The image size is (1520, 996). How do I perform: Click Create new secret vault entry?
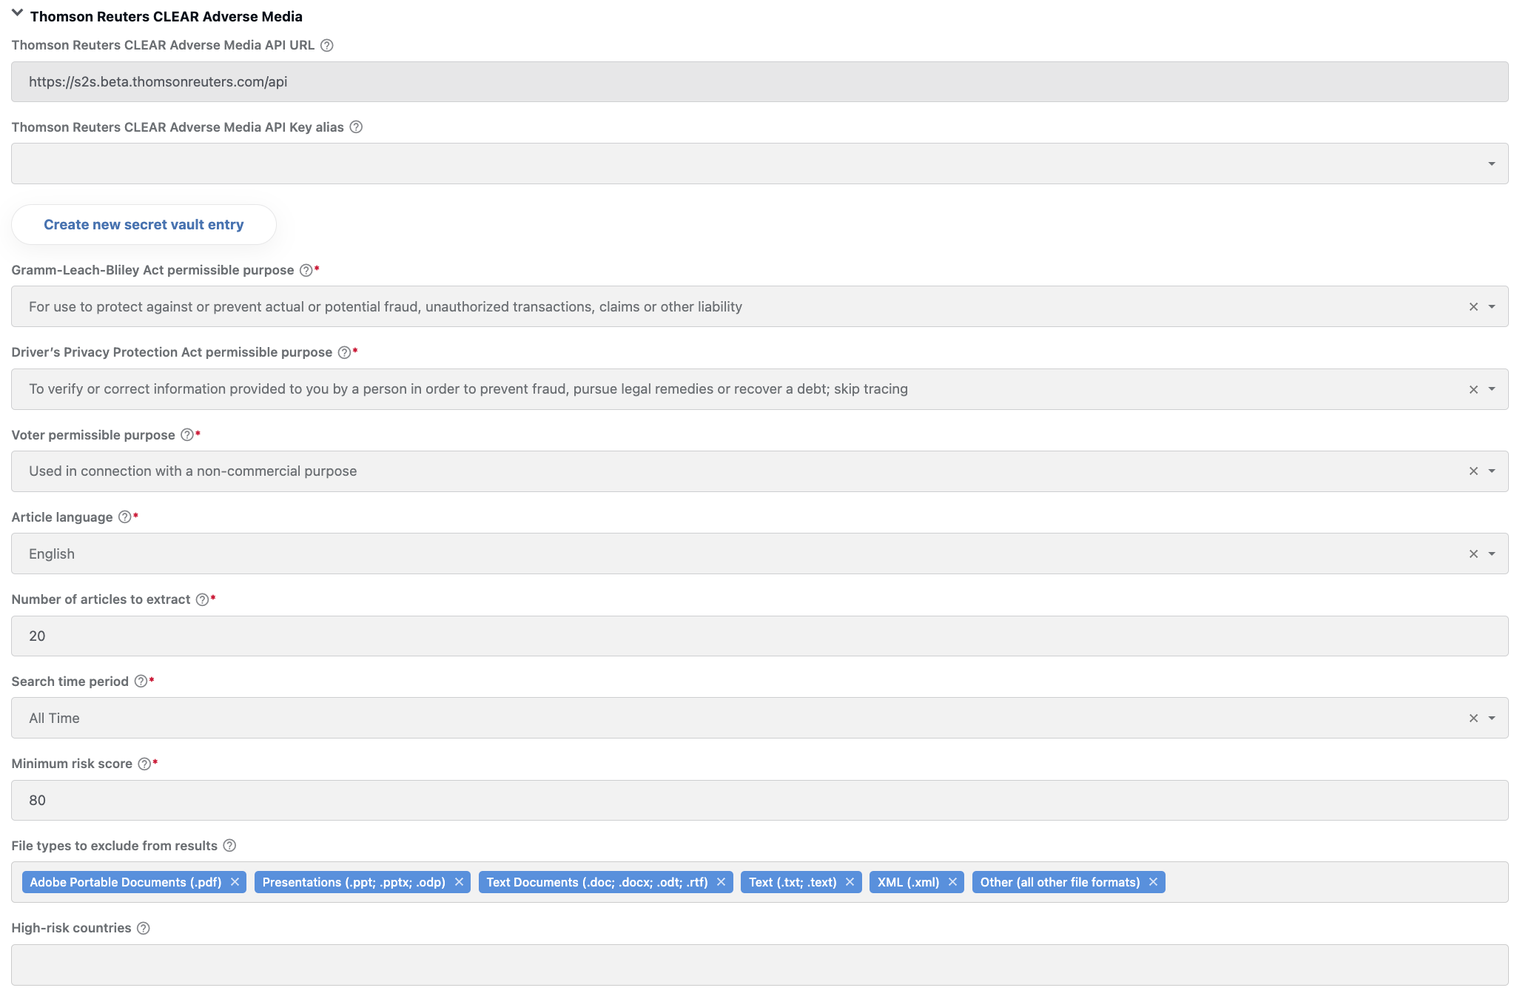click(x=144, y=225)
